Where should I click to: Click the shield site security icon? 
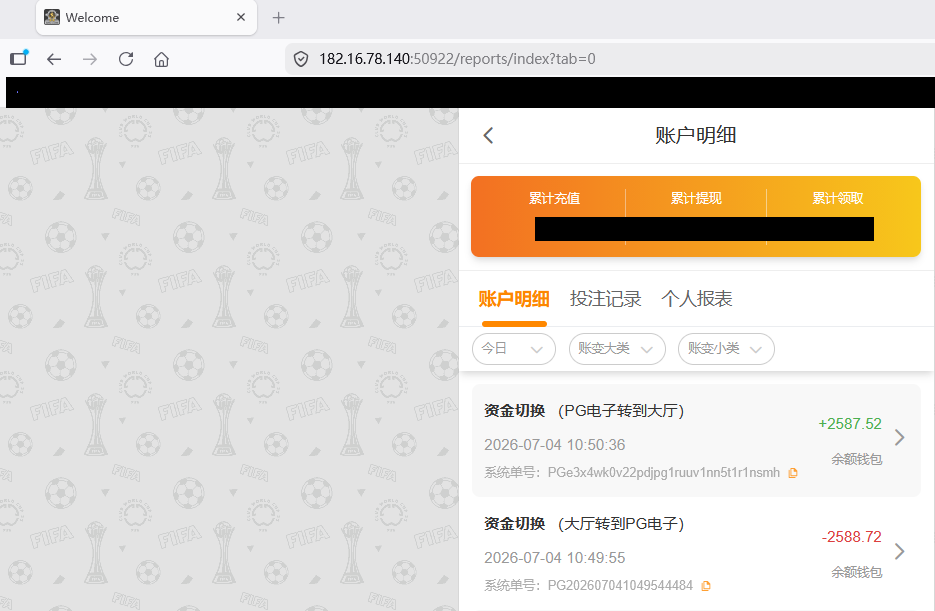(301, 59)
